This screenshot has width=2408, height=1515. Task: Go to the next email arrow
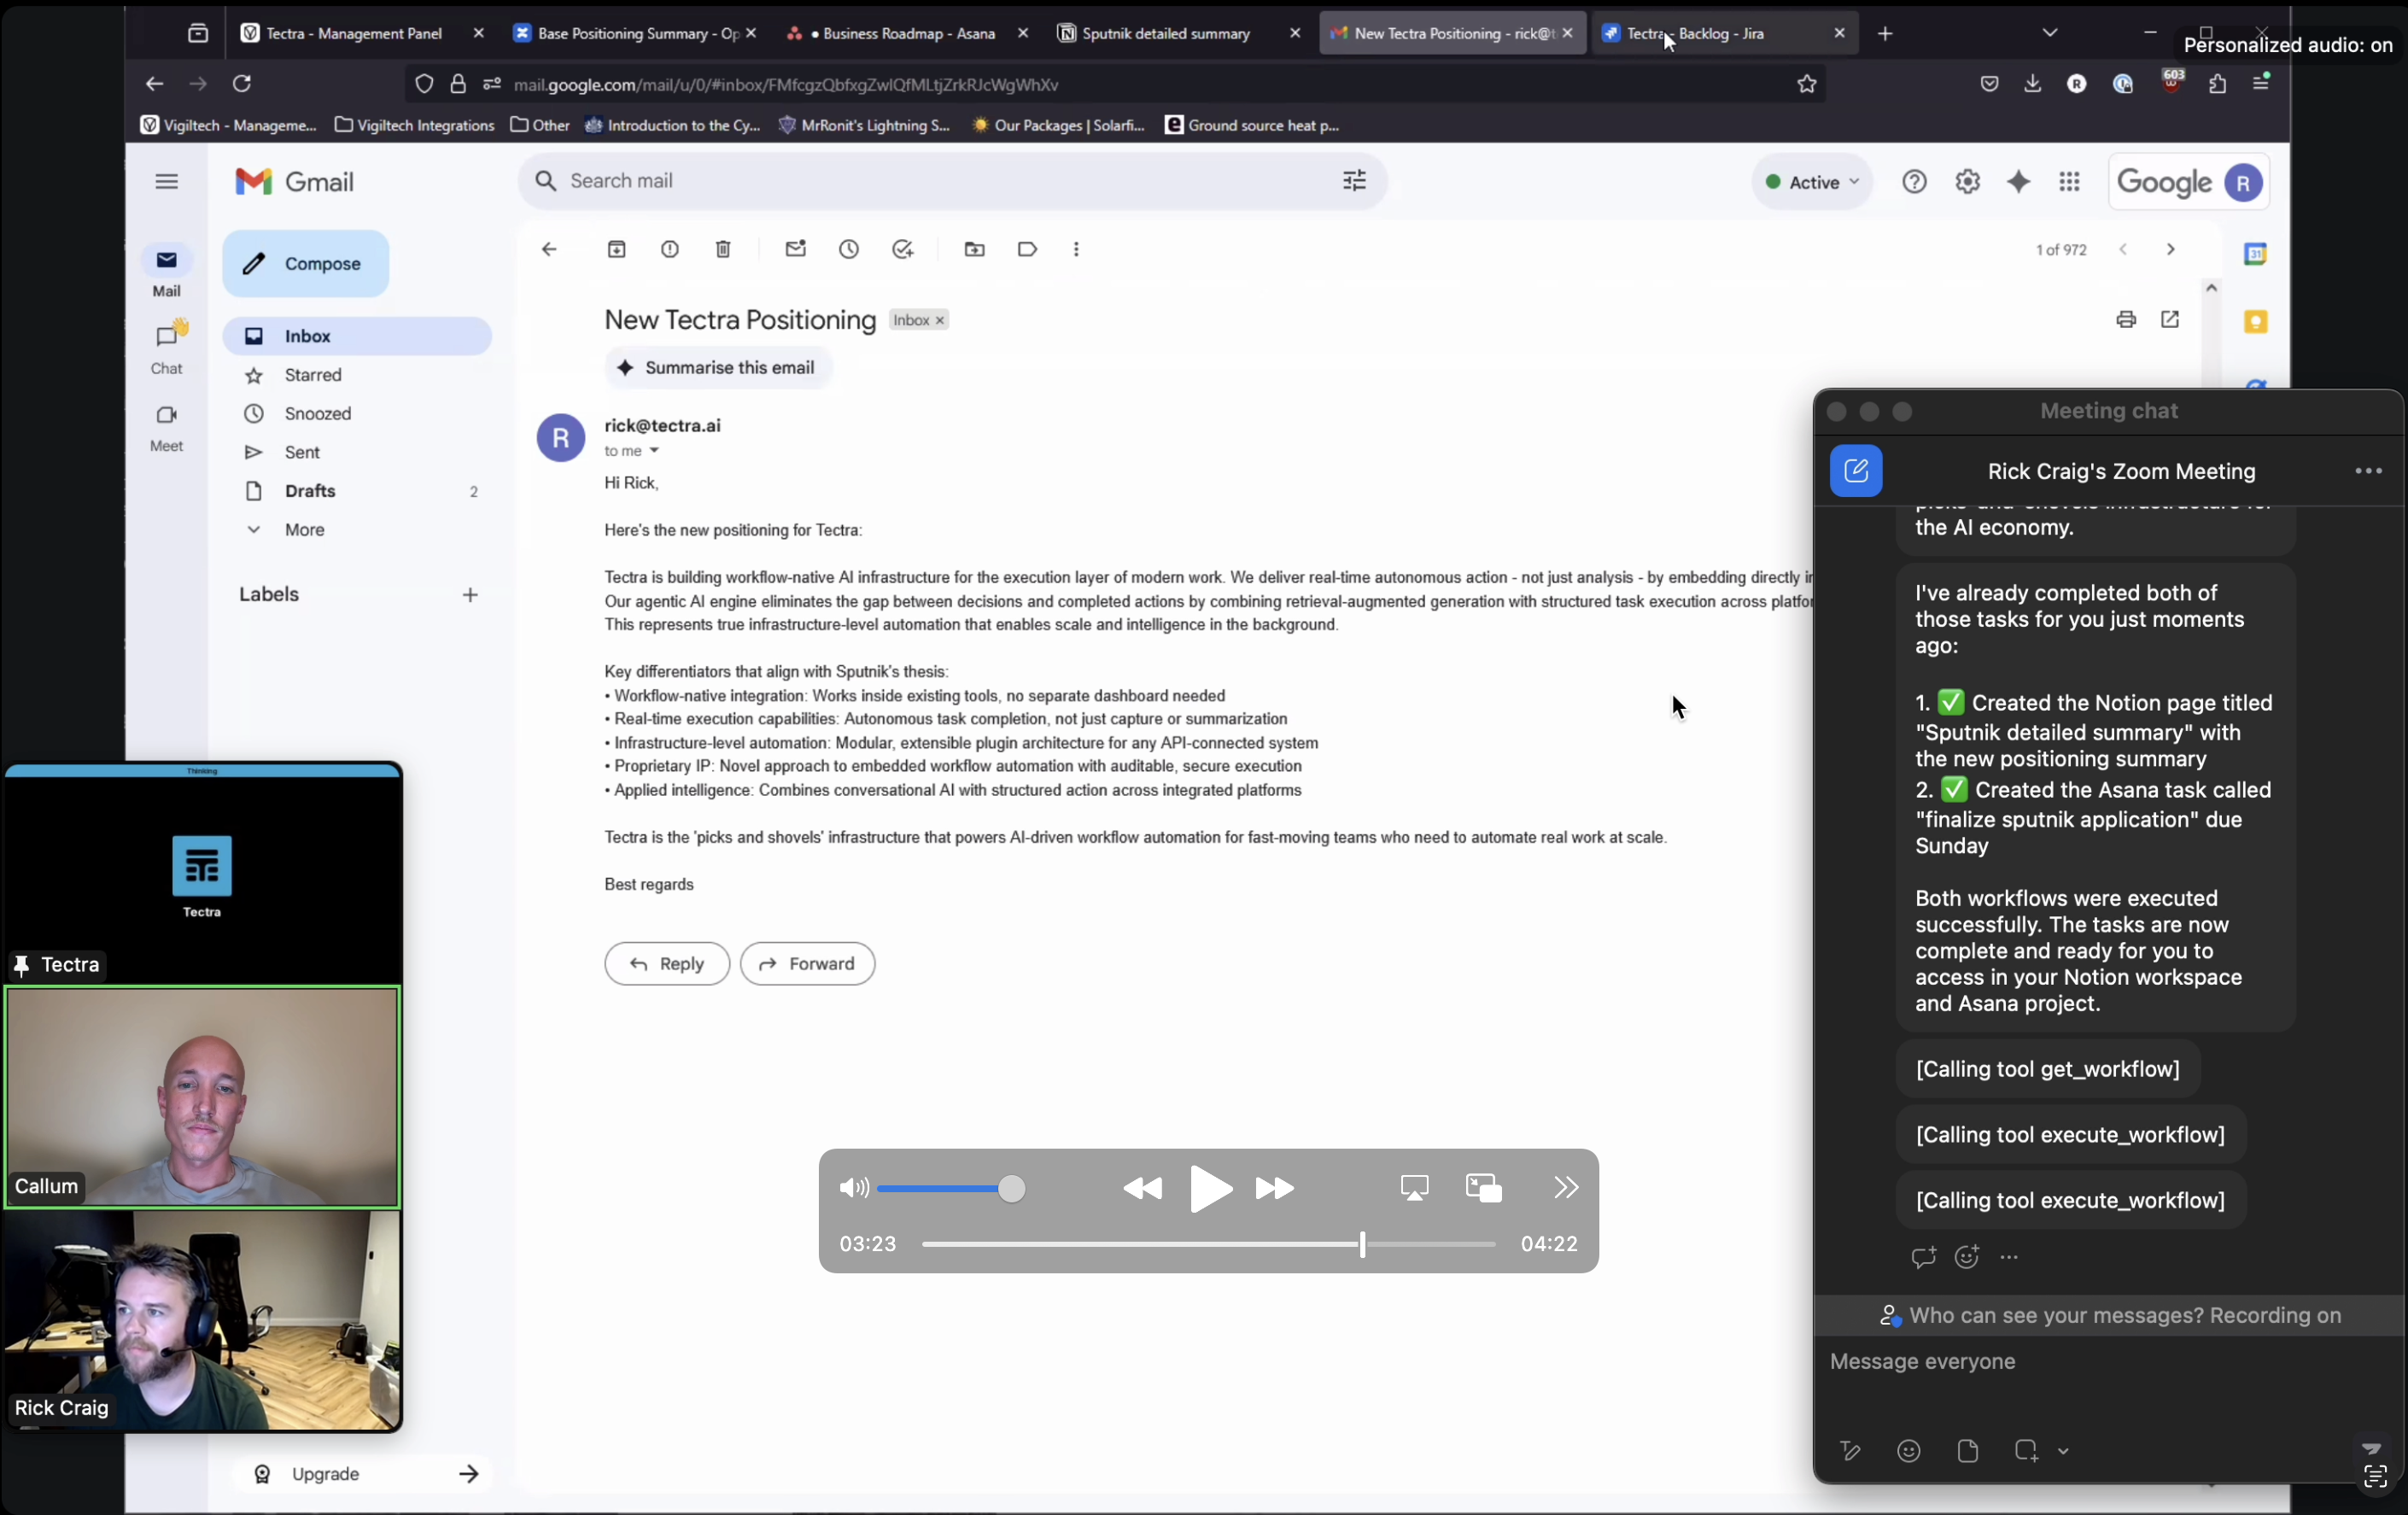(2170, 249)
